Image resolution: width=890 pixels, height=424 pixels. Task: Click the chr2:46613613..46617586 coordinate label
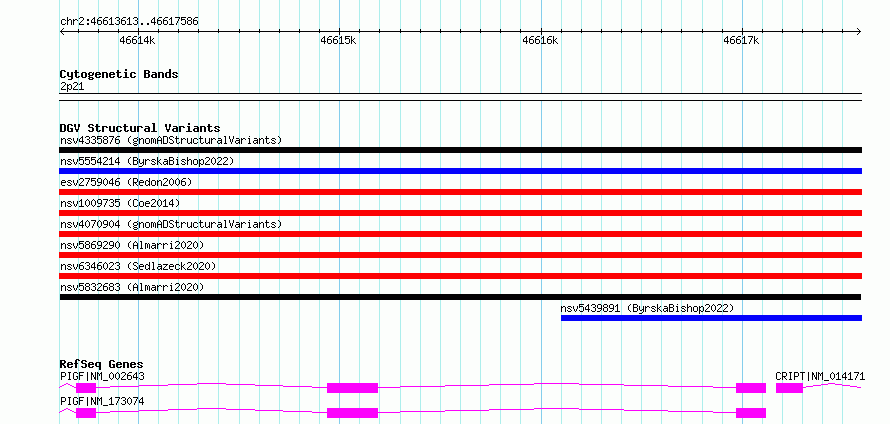129,22
